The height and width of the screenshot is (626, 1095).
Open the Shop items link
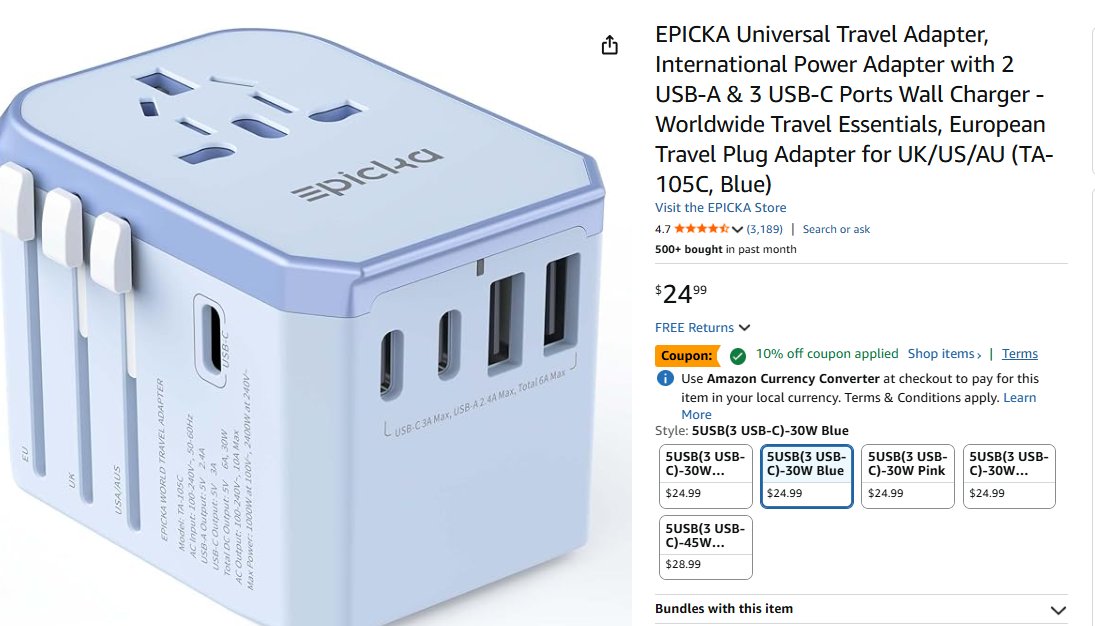click(x=944, y=354)
